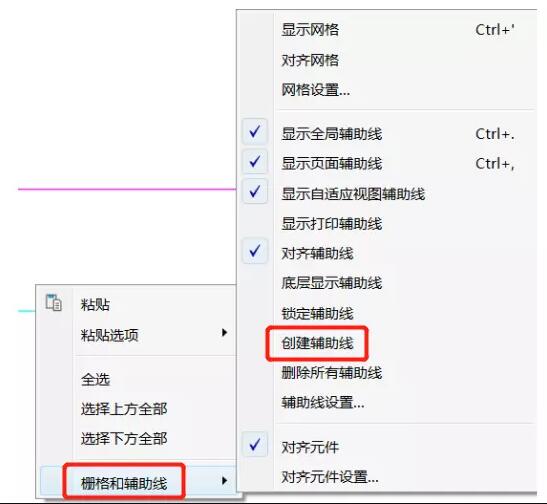Select 锁定辅助线 menu item
547x504 pixels.
coord(317,313)
